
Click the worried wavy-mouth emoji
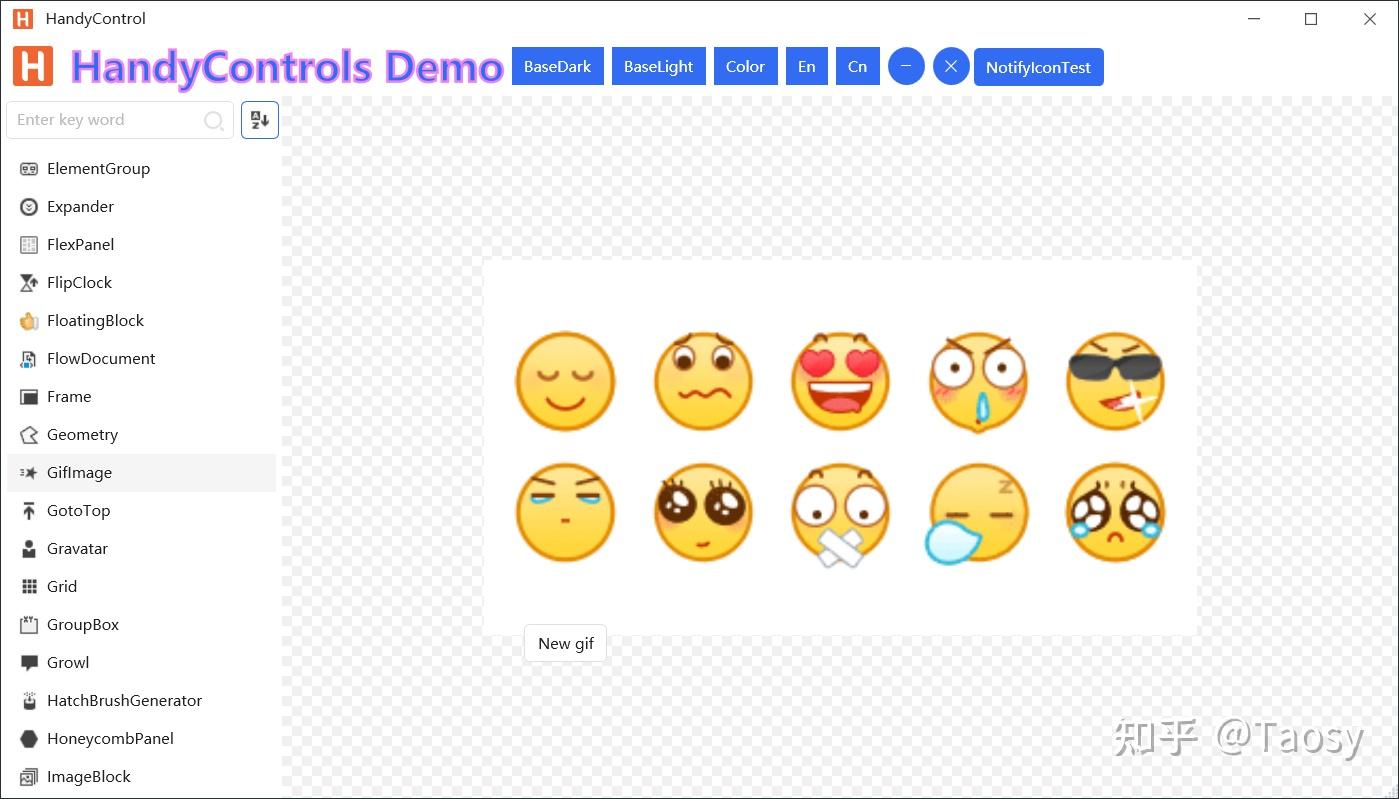703,382
